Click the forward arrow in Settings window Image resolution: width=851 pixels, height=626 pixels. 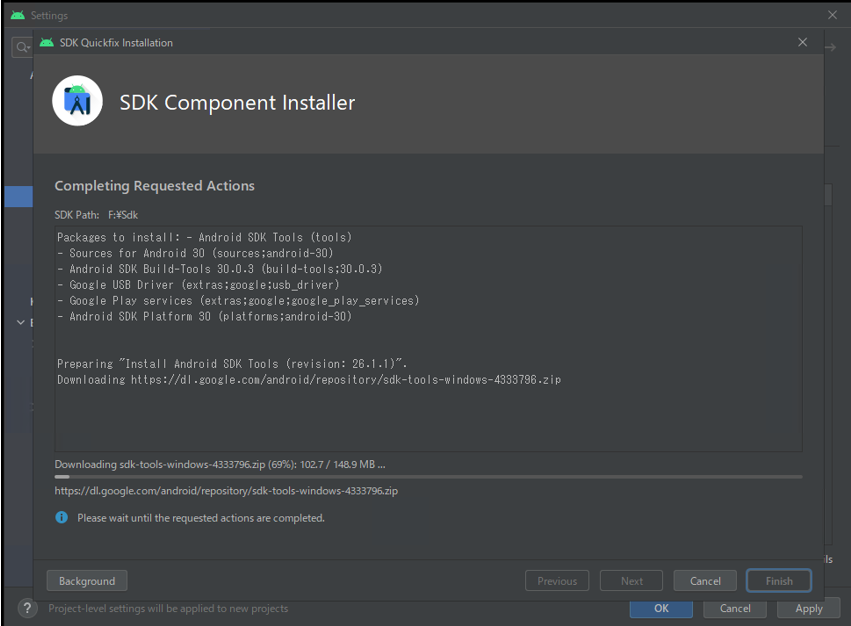click(830, 48)
